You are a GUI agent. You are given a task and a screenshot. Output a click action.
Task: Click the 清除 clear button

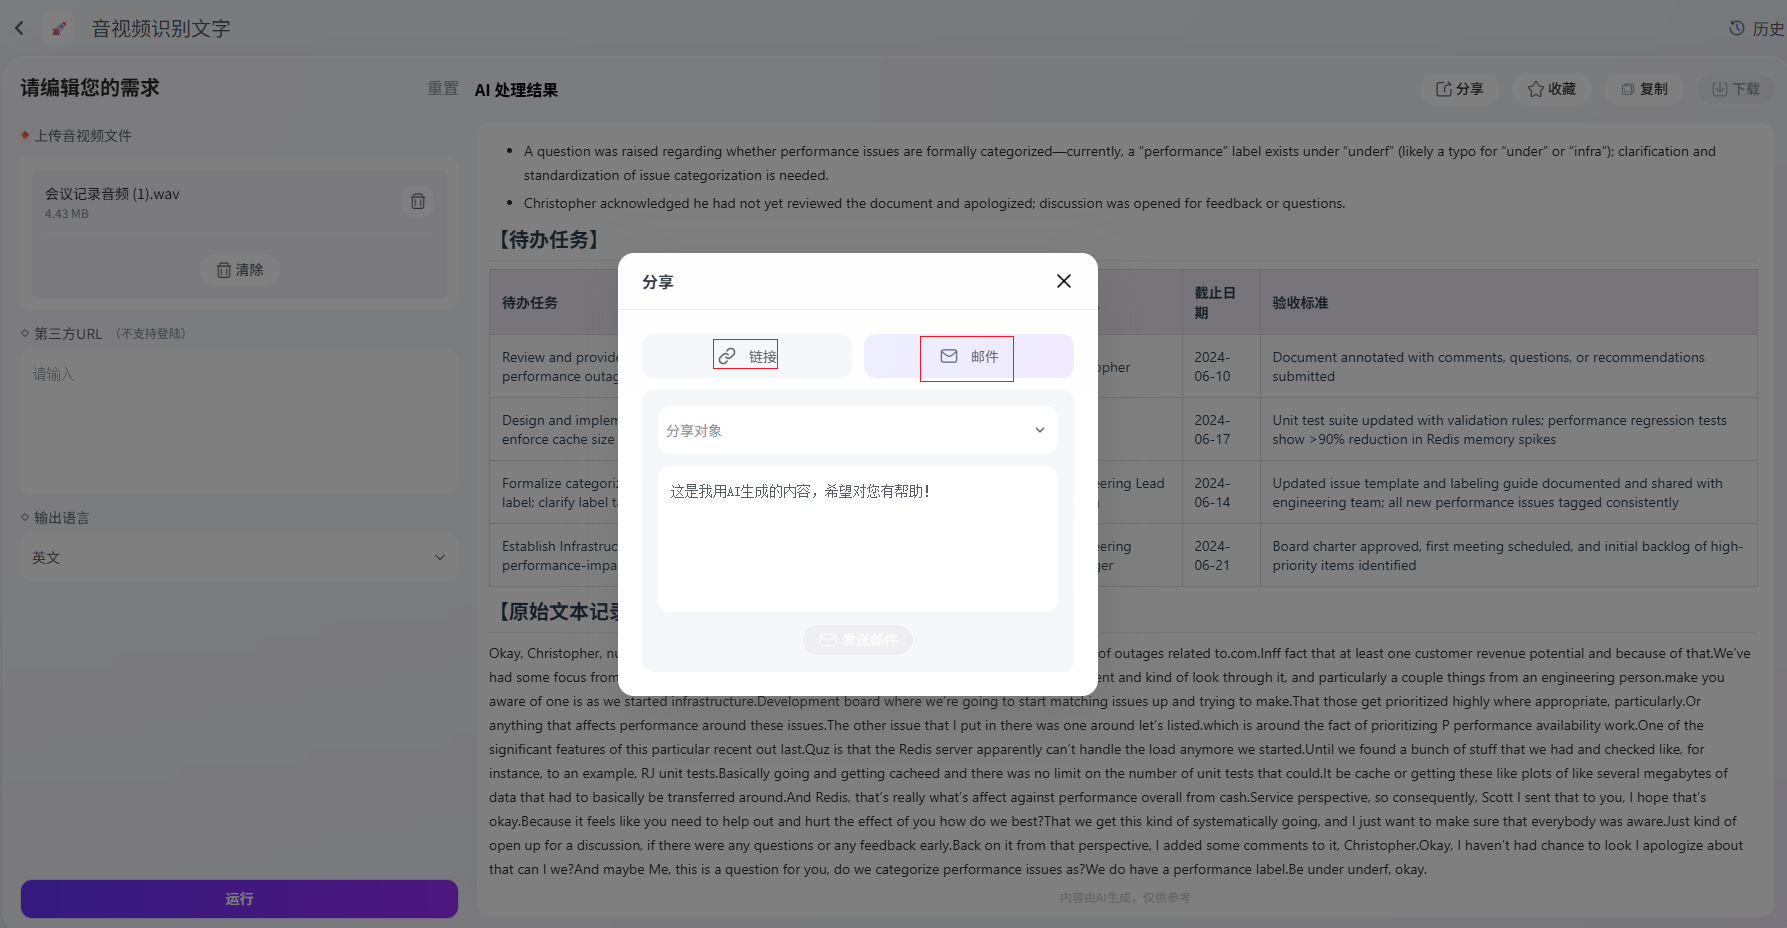click(240, 270)
